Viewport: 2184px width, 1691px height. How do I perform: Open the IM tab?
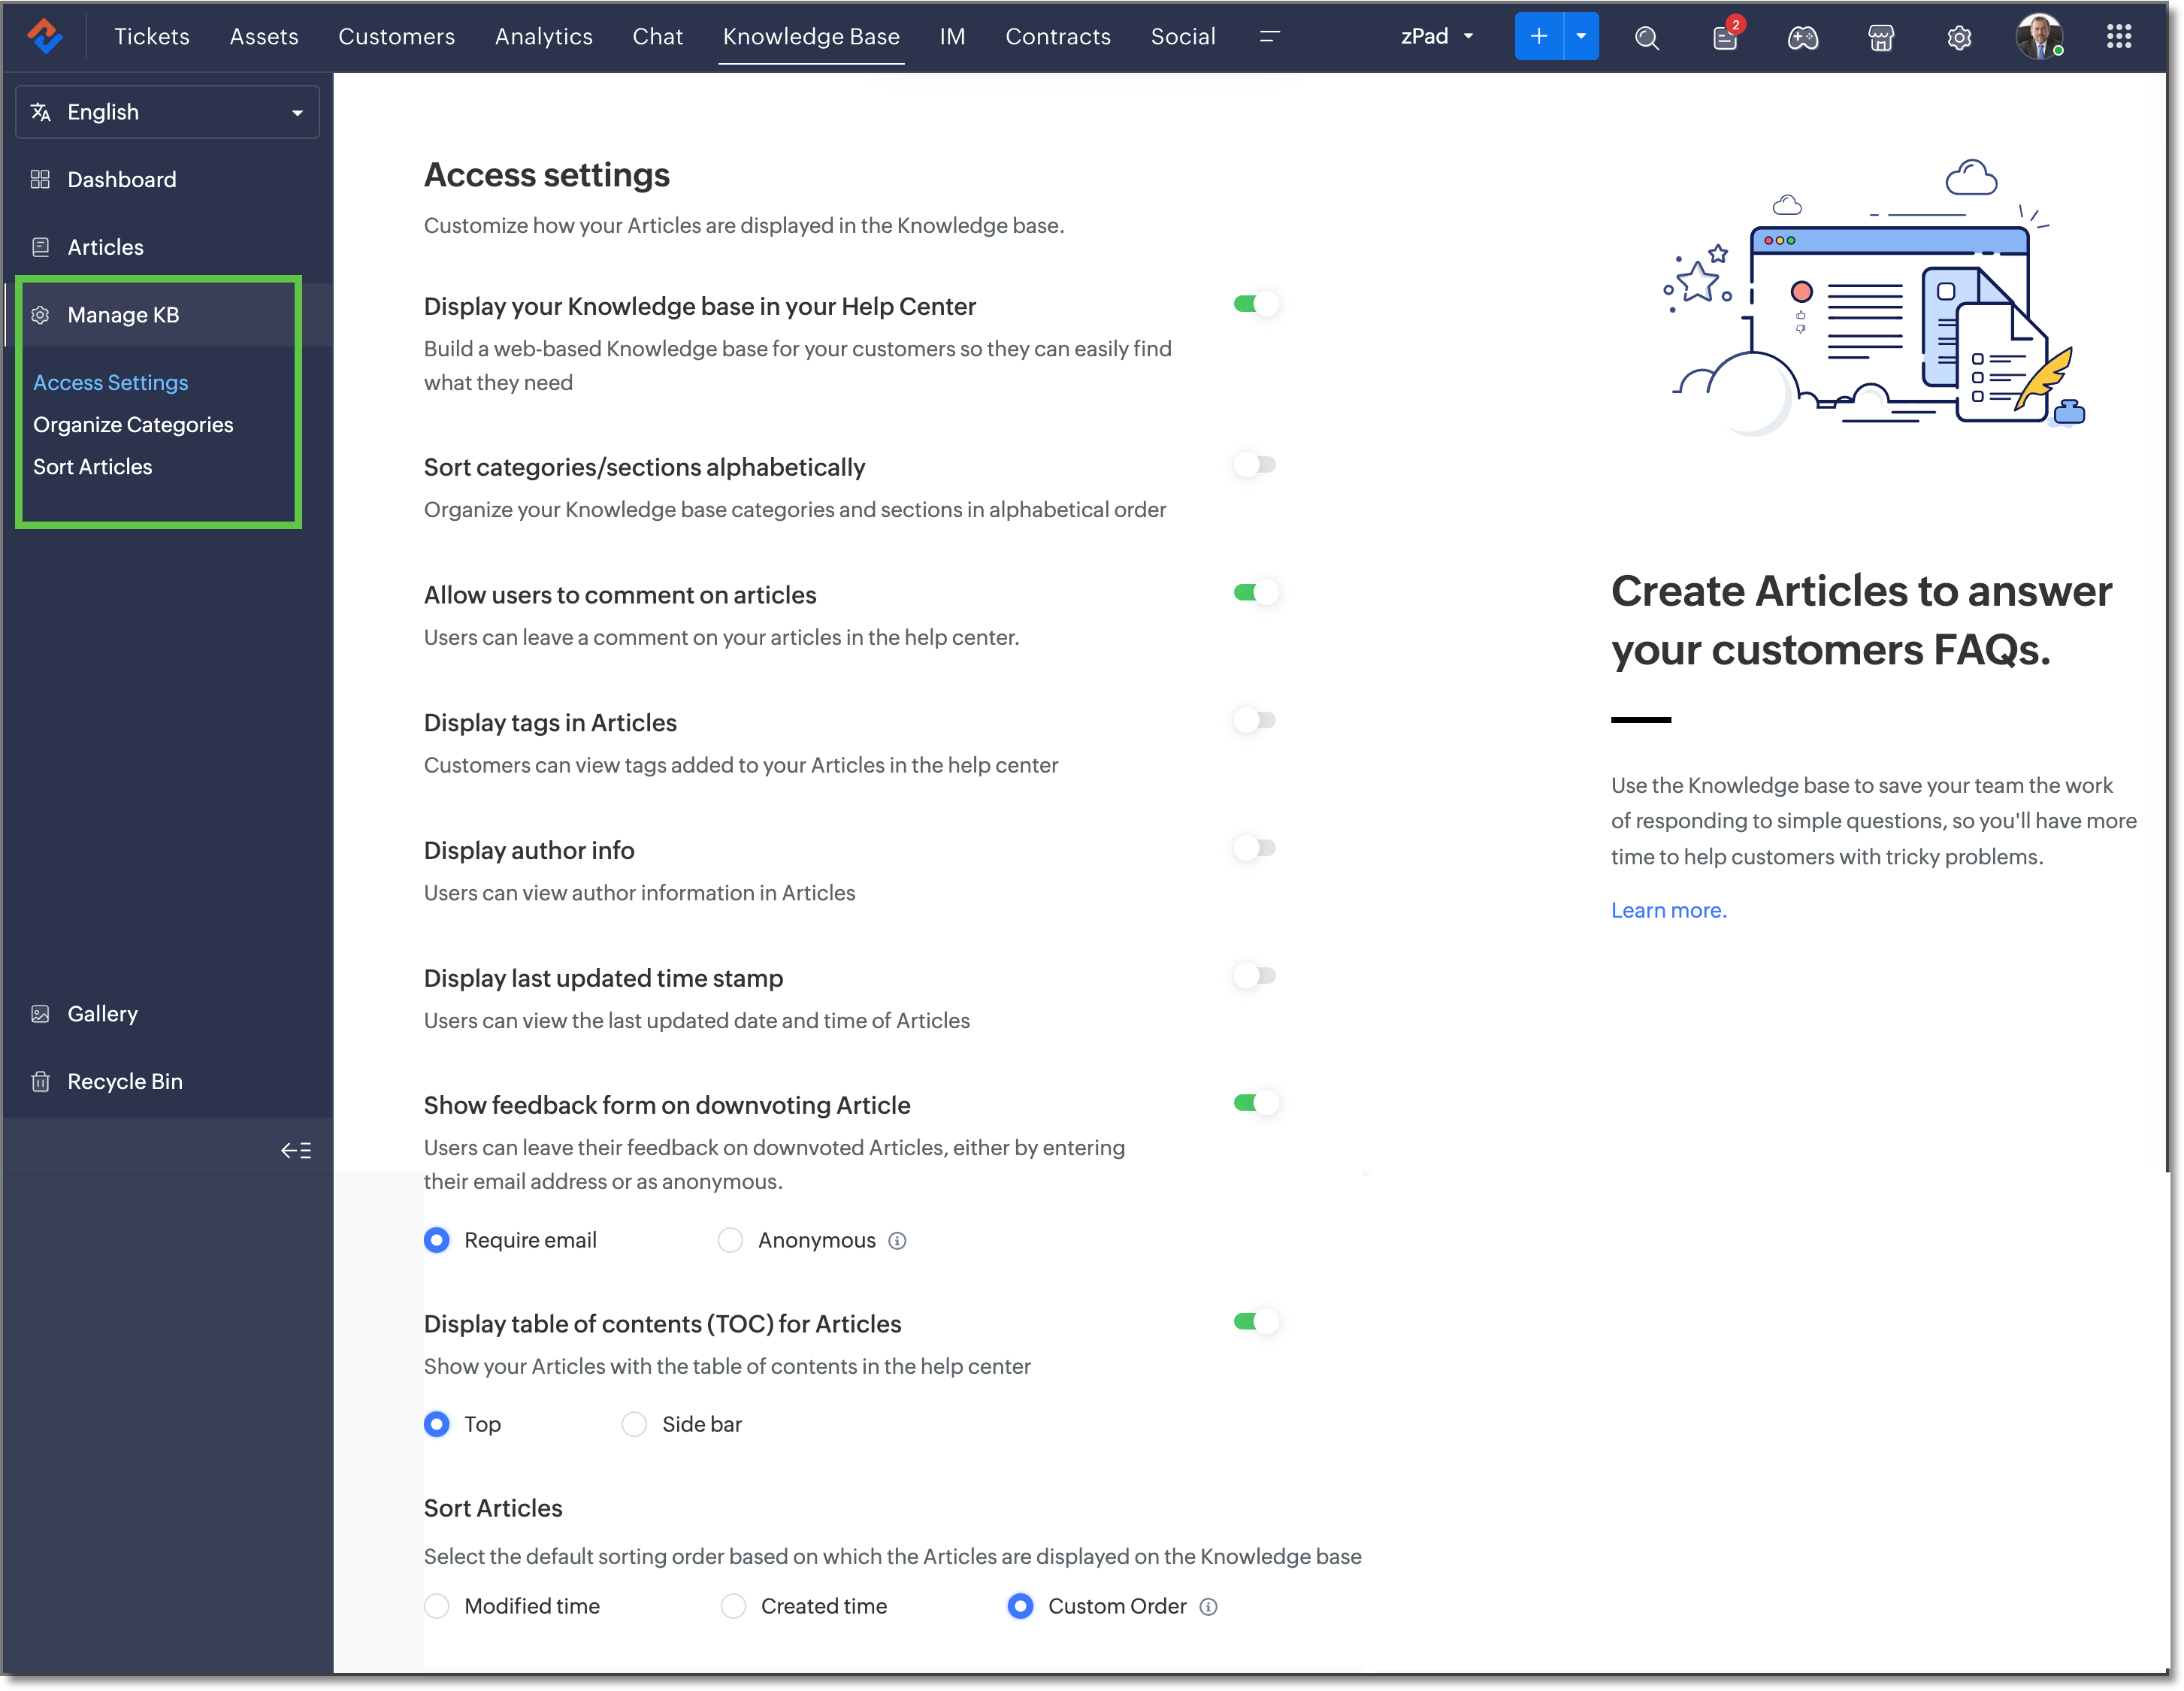953,36
